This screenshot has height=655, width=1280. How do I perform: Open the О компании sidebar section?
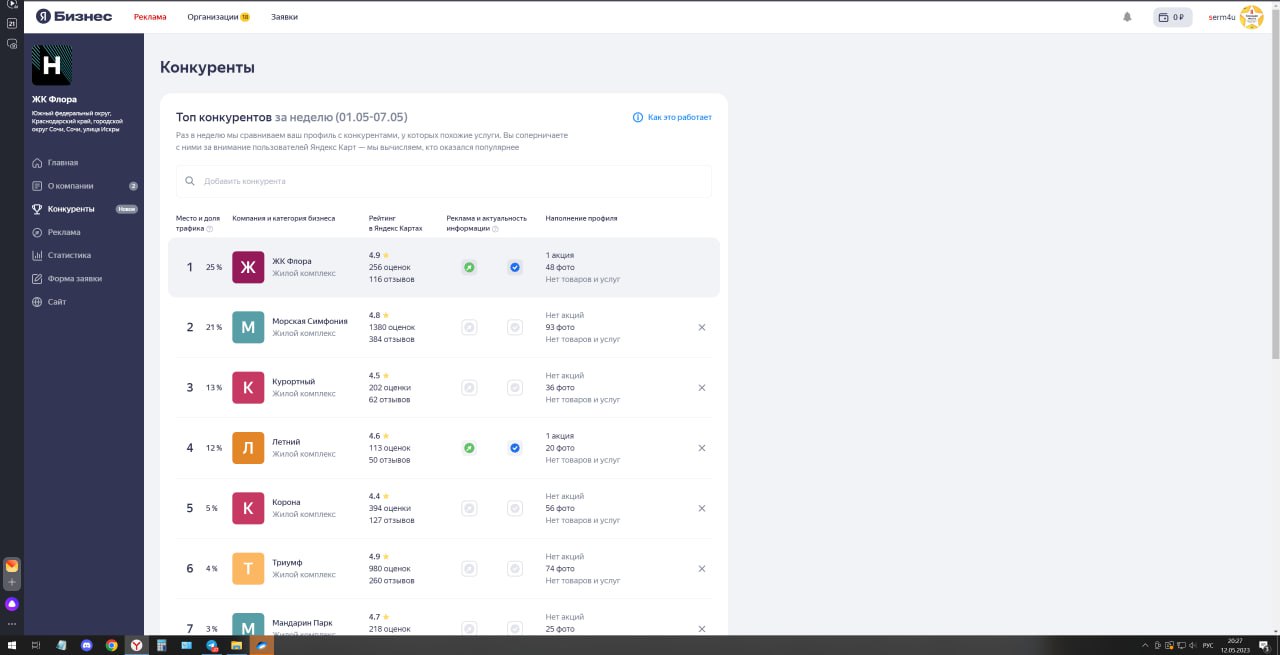pyautogui.click(x=70, y=186)
